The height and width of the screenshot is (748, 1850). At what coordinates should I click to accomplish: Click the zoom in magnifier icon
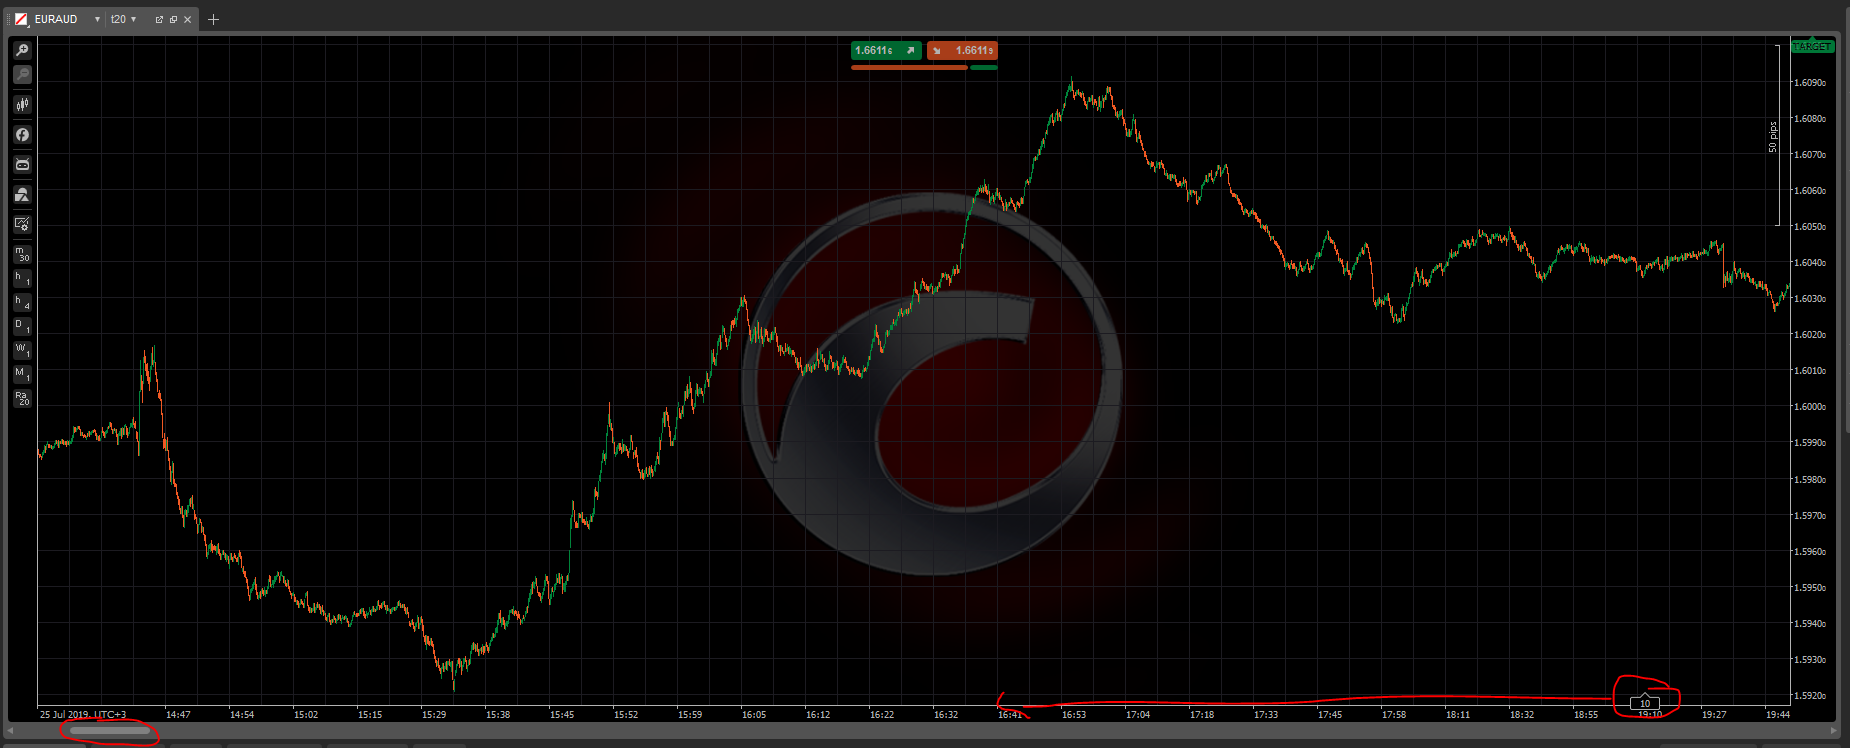[22, 50]
